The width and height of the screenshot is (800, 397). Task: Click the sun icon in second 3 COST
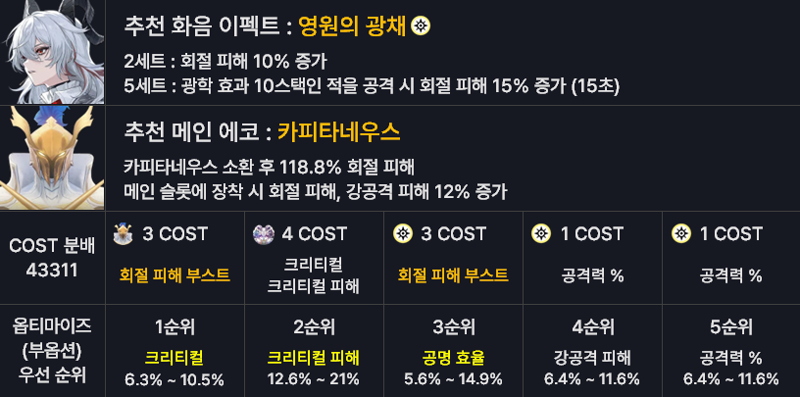[403, 234]
